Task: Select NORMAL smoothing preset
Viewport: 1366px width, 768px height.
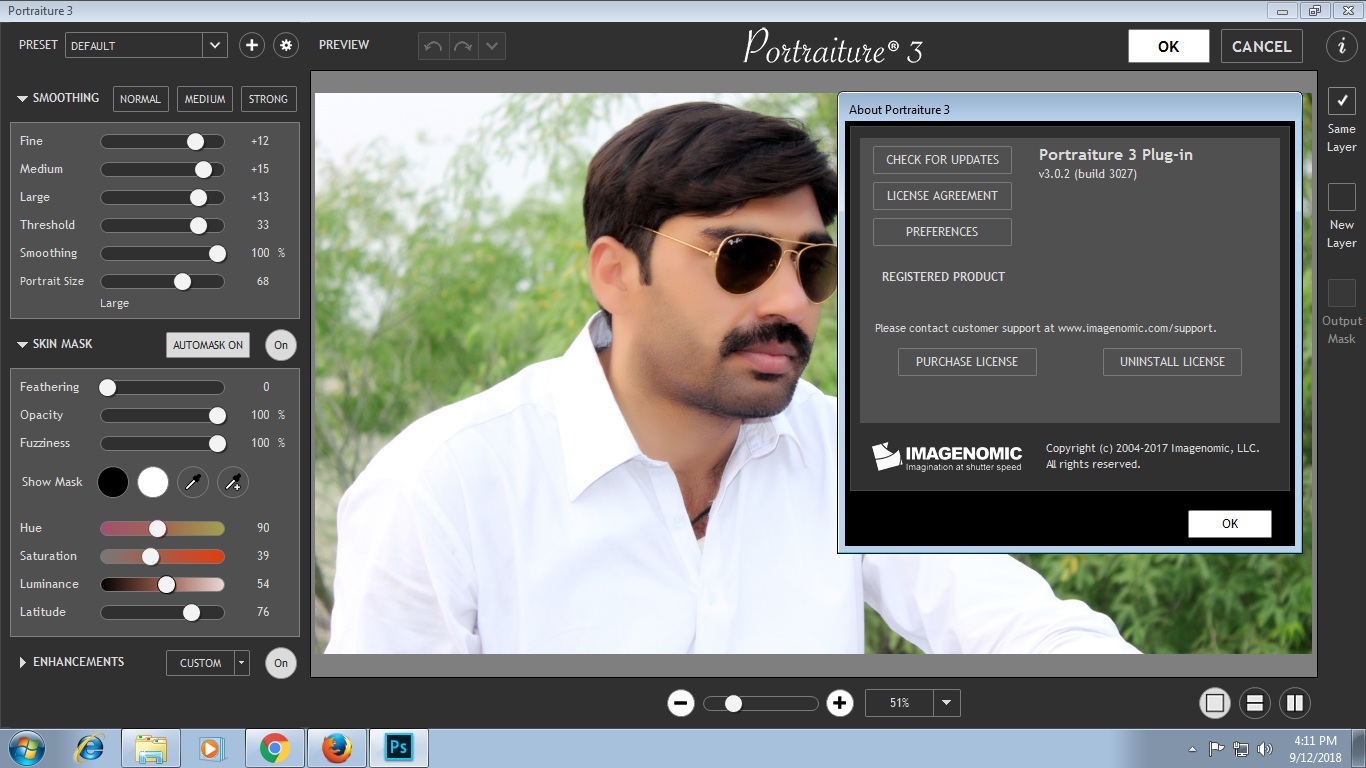Action: coord(140,99)
